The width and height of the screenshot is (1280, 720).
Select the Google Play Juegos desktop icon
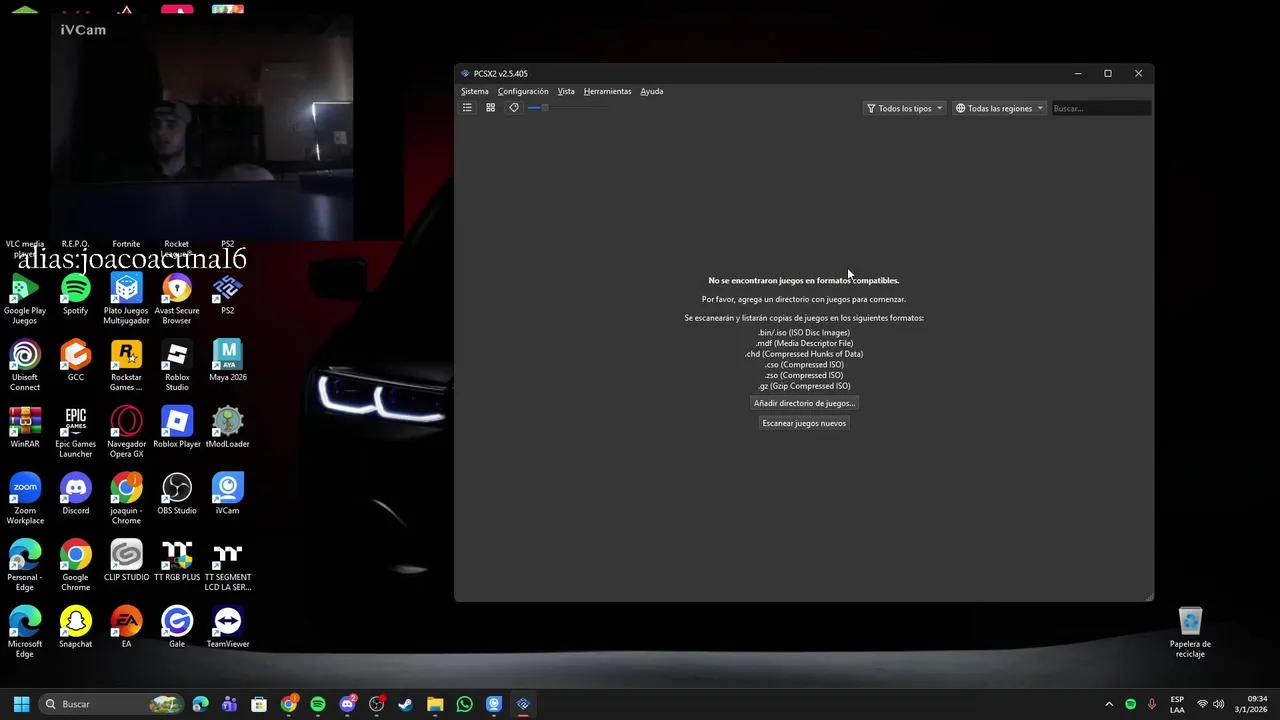click(25, 299)
